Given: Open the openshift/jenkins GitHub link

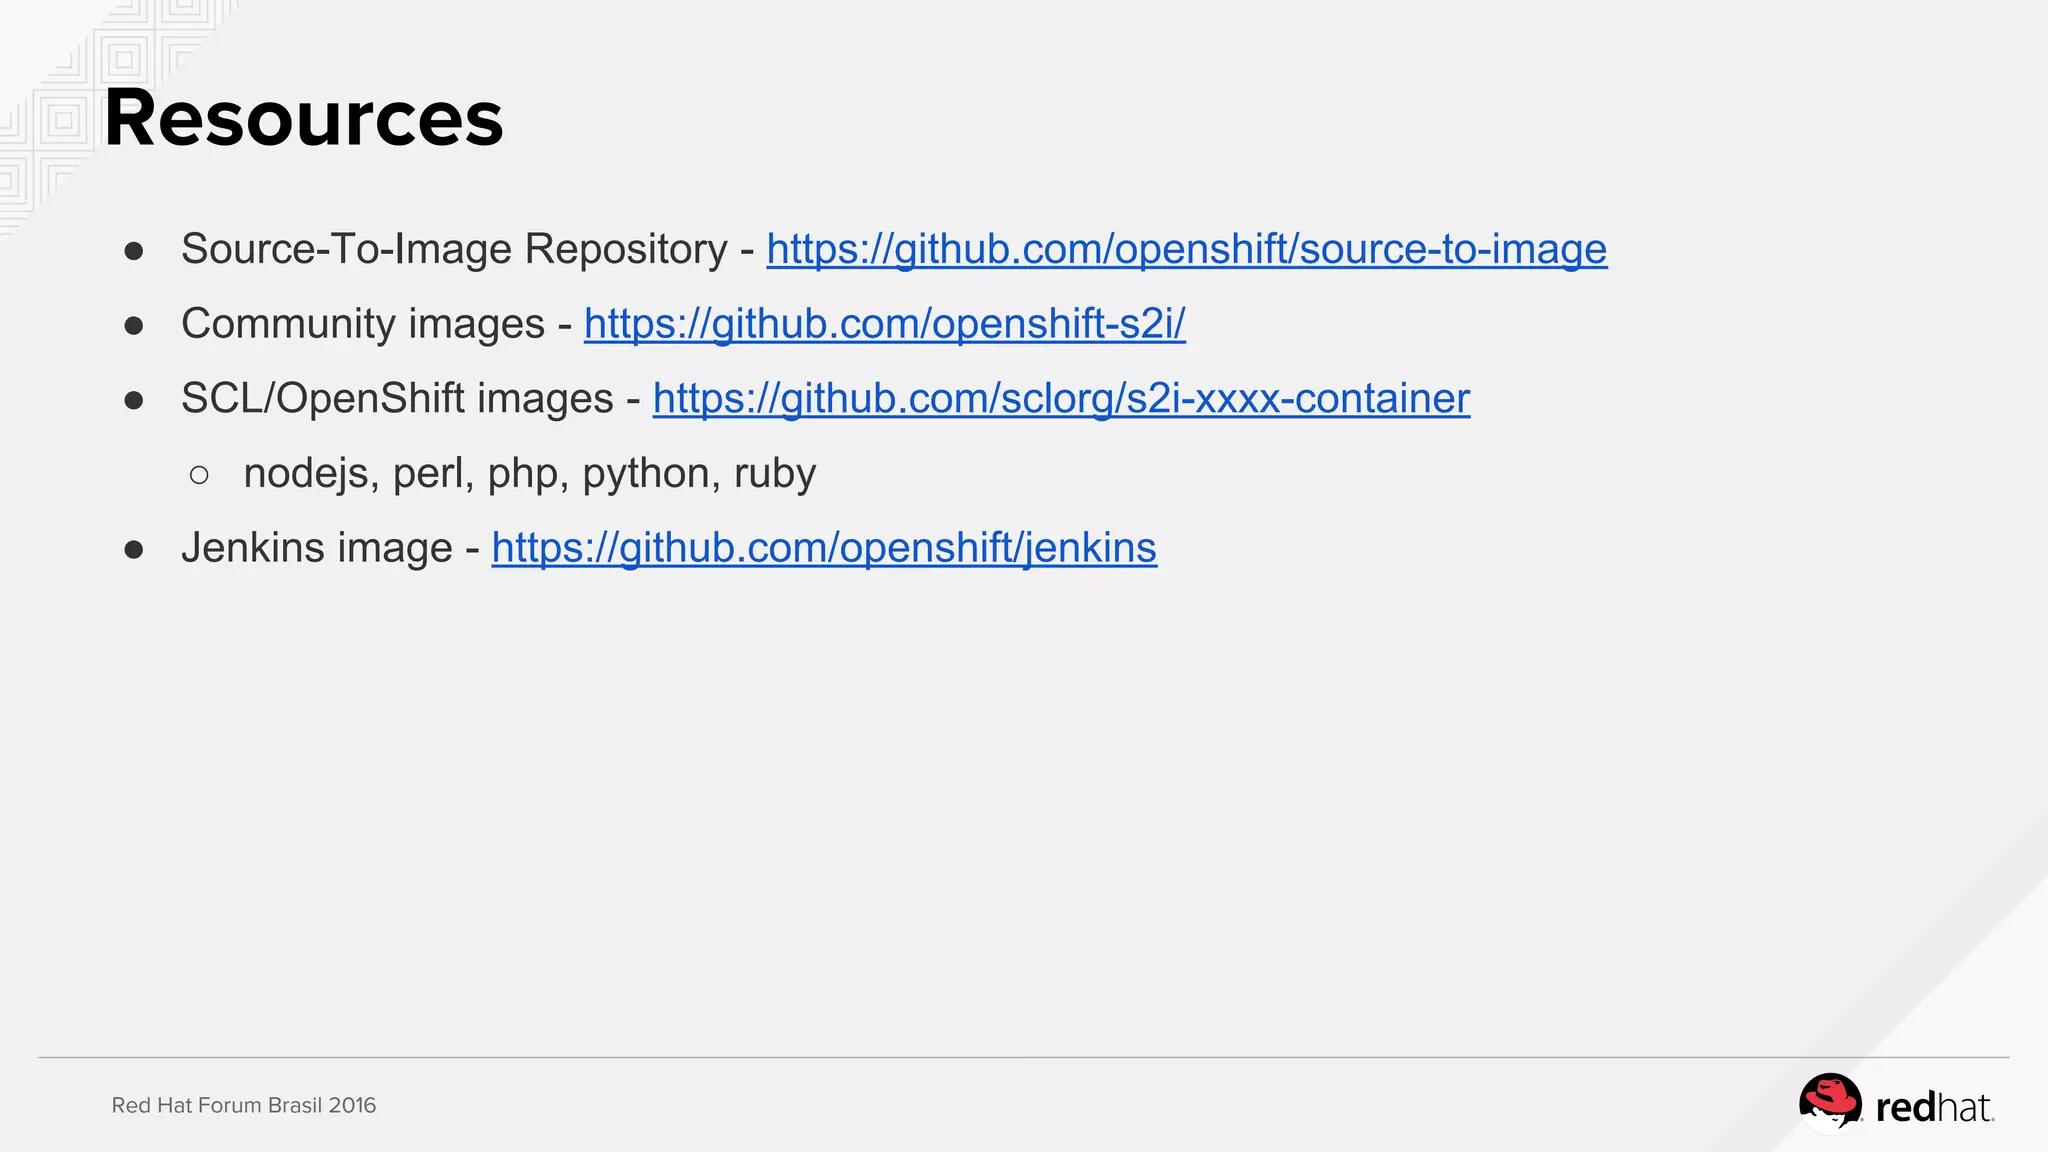Looking at the screenshot, I should (x=824, y=548).
